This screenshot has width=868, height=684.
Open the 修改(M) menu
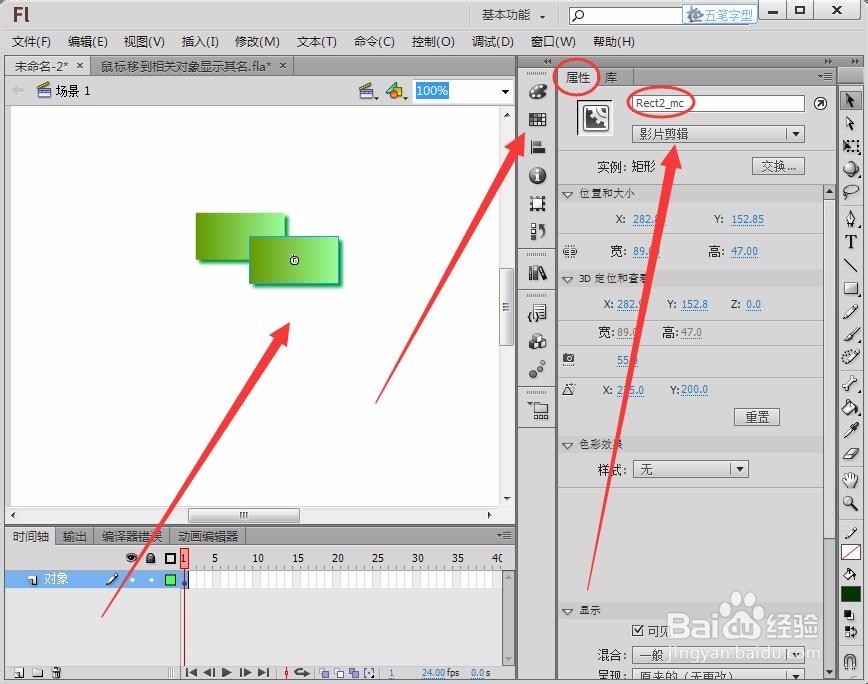click(x=257, y=42)
